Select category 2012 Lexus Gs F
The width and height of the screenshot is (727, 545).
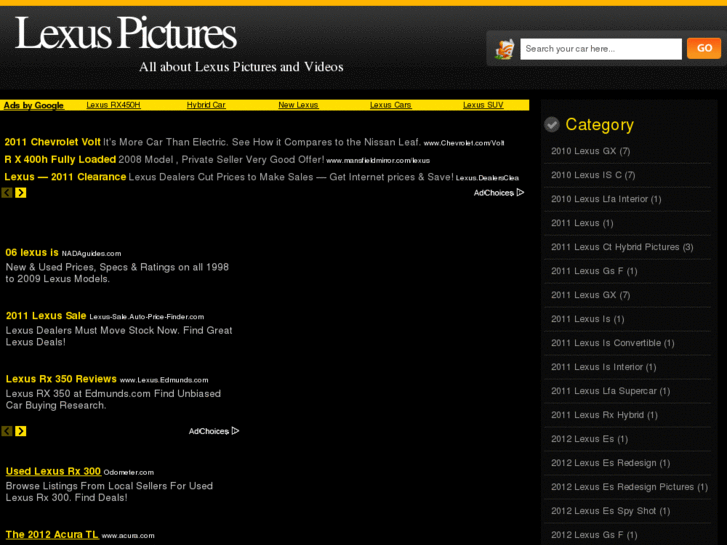[594, 535]
